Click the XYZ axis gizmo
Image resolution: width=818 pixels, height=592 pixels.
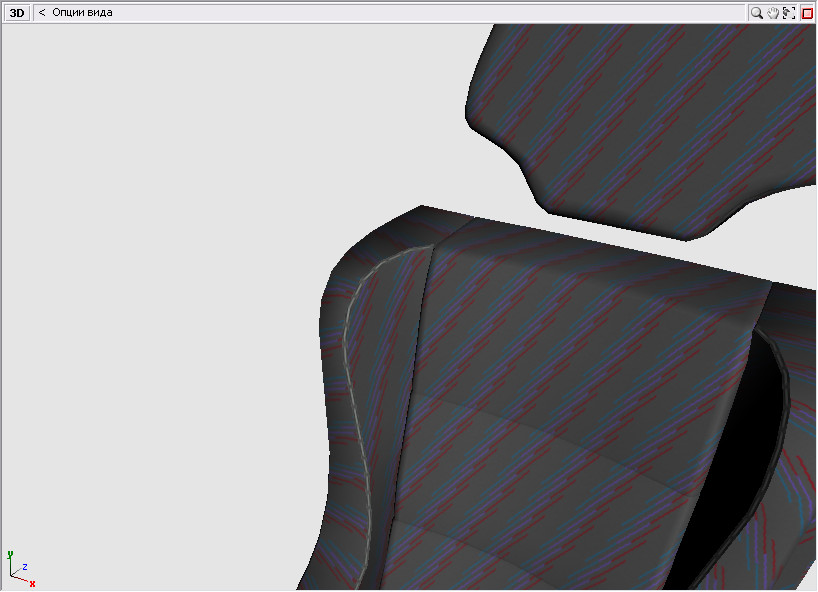[x=21, y=569]
